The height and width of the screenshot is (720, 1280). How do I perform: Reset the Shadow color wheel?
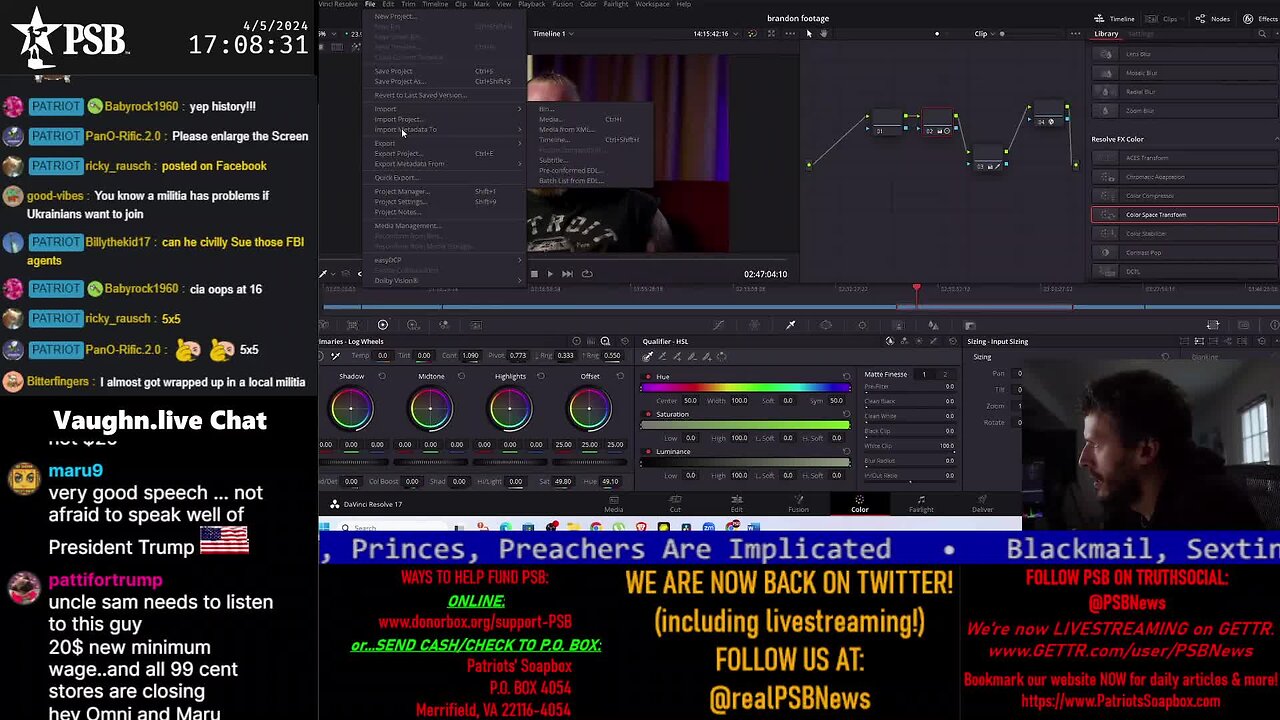[382, 377]
